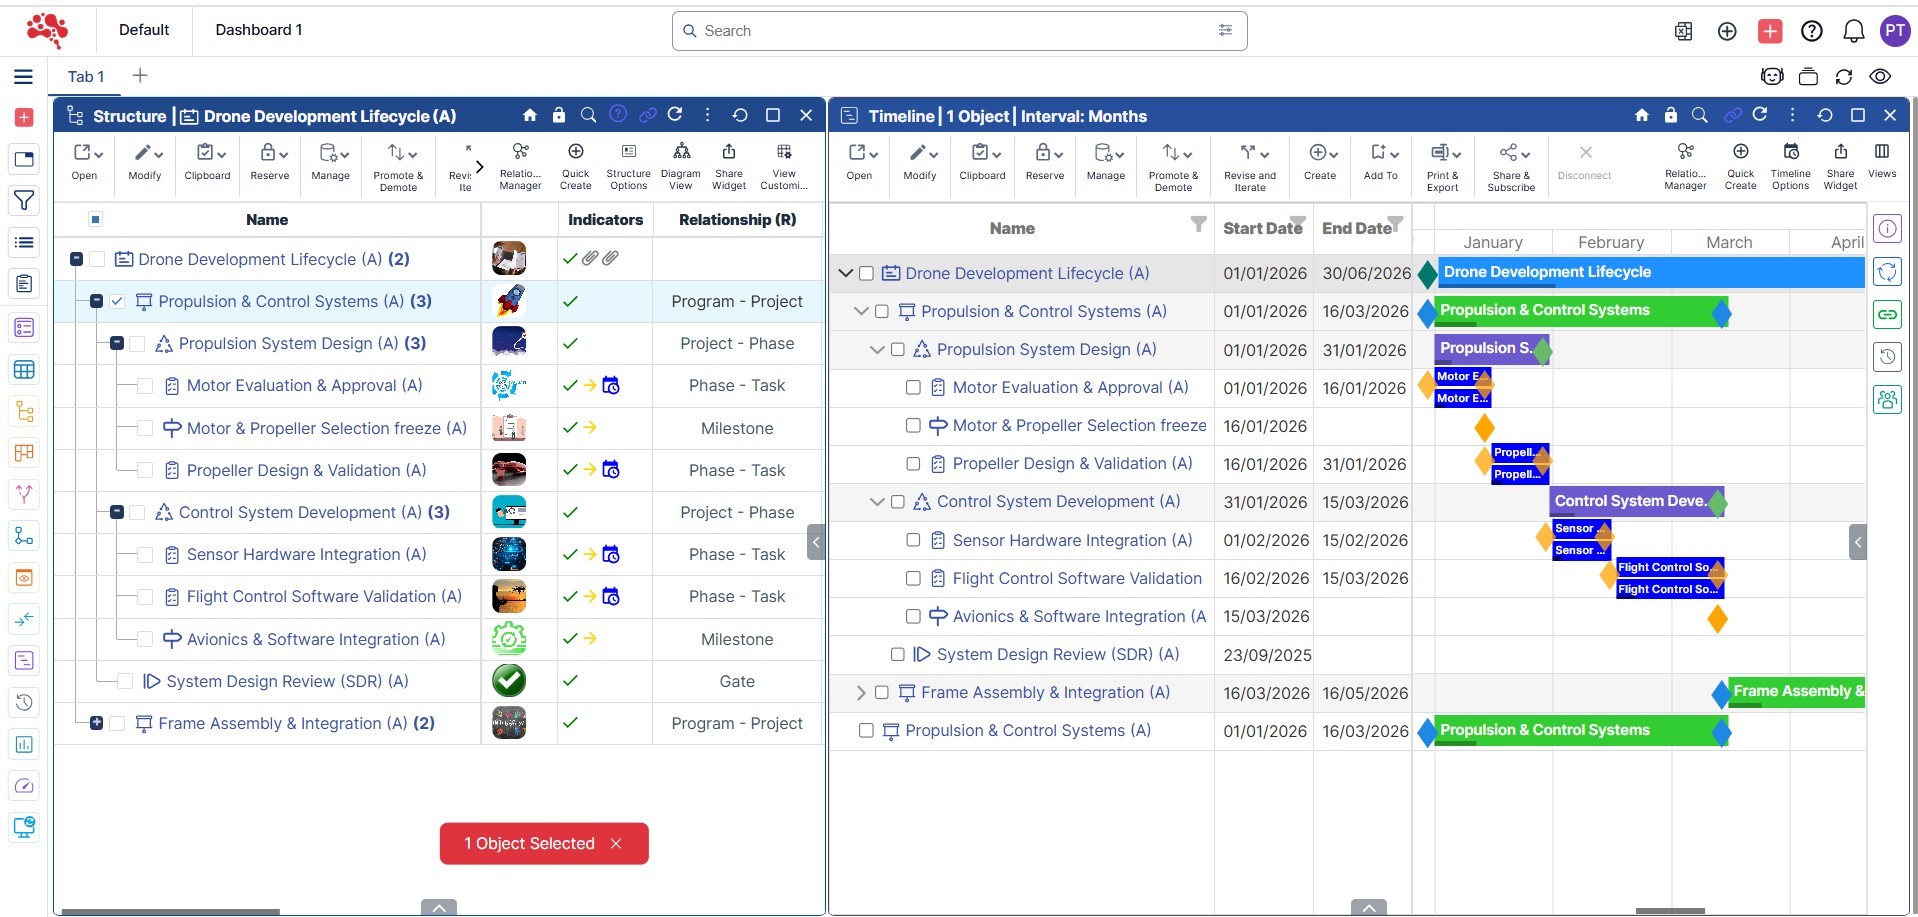This screenshot has height=917, width=1918.
Task: Click the filter icon in left sidebar
Action: [x=24, y=200]
